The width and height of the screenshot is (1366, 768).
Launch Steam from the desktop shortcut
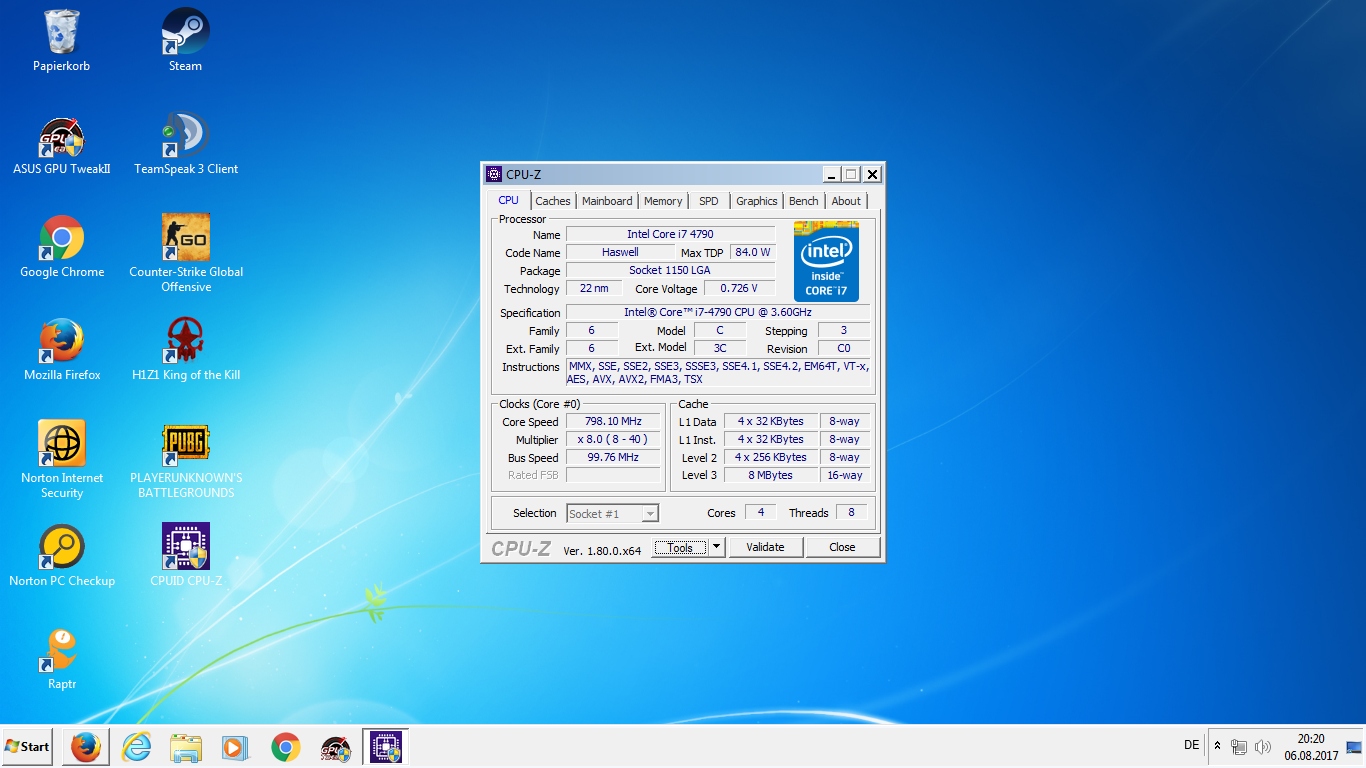pyautogui.click(x=185, y=40)
